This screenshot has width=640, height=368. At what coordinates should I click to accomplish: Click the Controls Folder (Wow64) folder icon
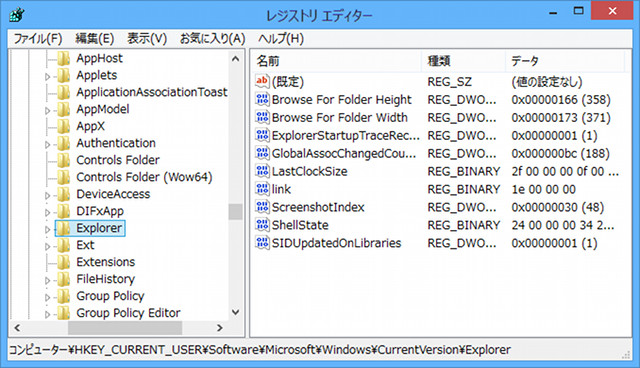[x=64, y=177]
